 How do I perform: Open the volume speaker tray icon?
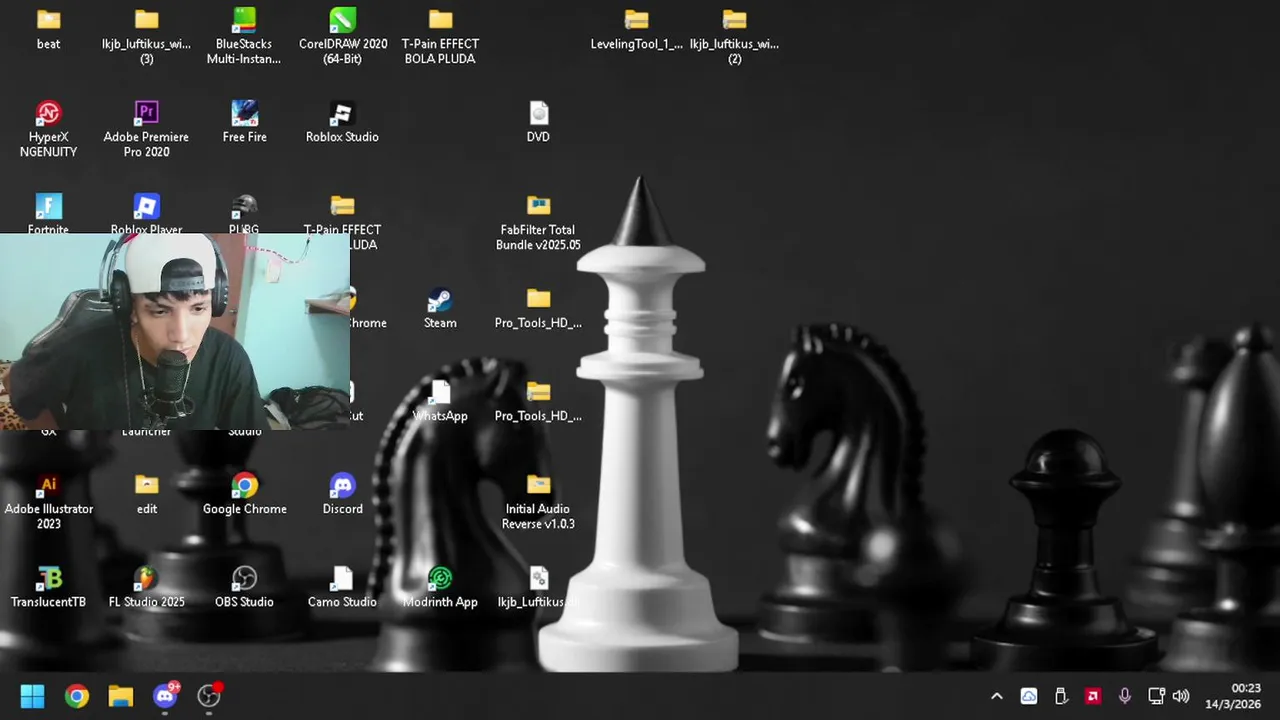(x=1181, y=696)
